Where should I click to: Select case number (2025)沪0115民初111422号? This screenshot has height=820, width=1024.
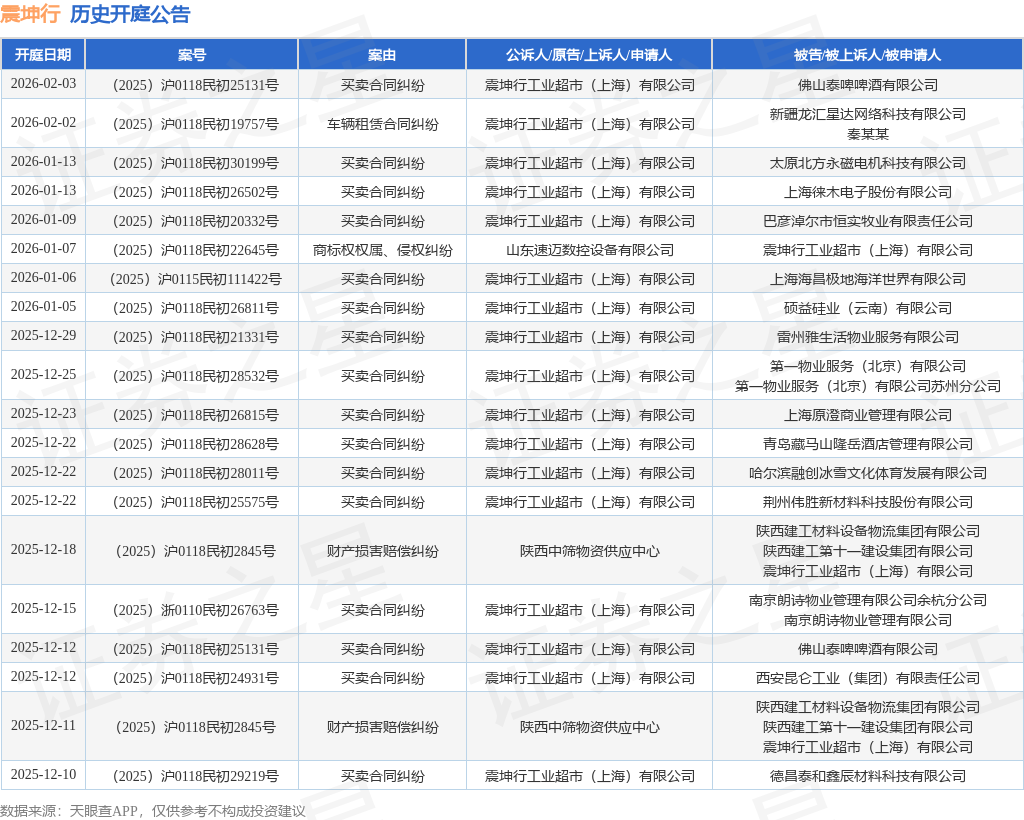195,279
